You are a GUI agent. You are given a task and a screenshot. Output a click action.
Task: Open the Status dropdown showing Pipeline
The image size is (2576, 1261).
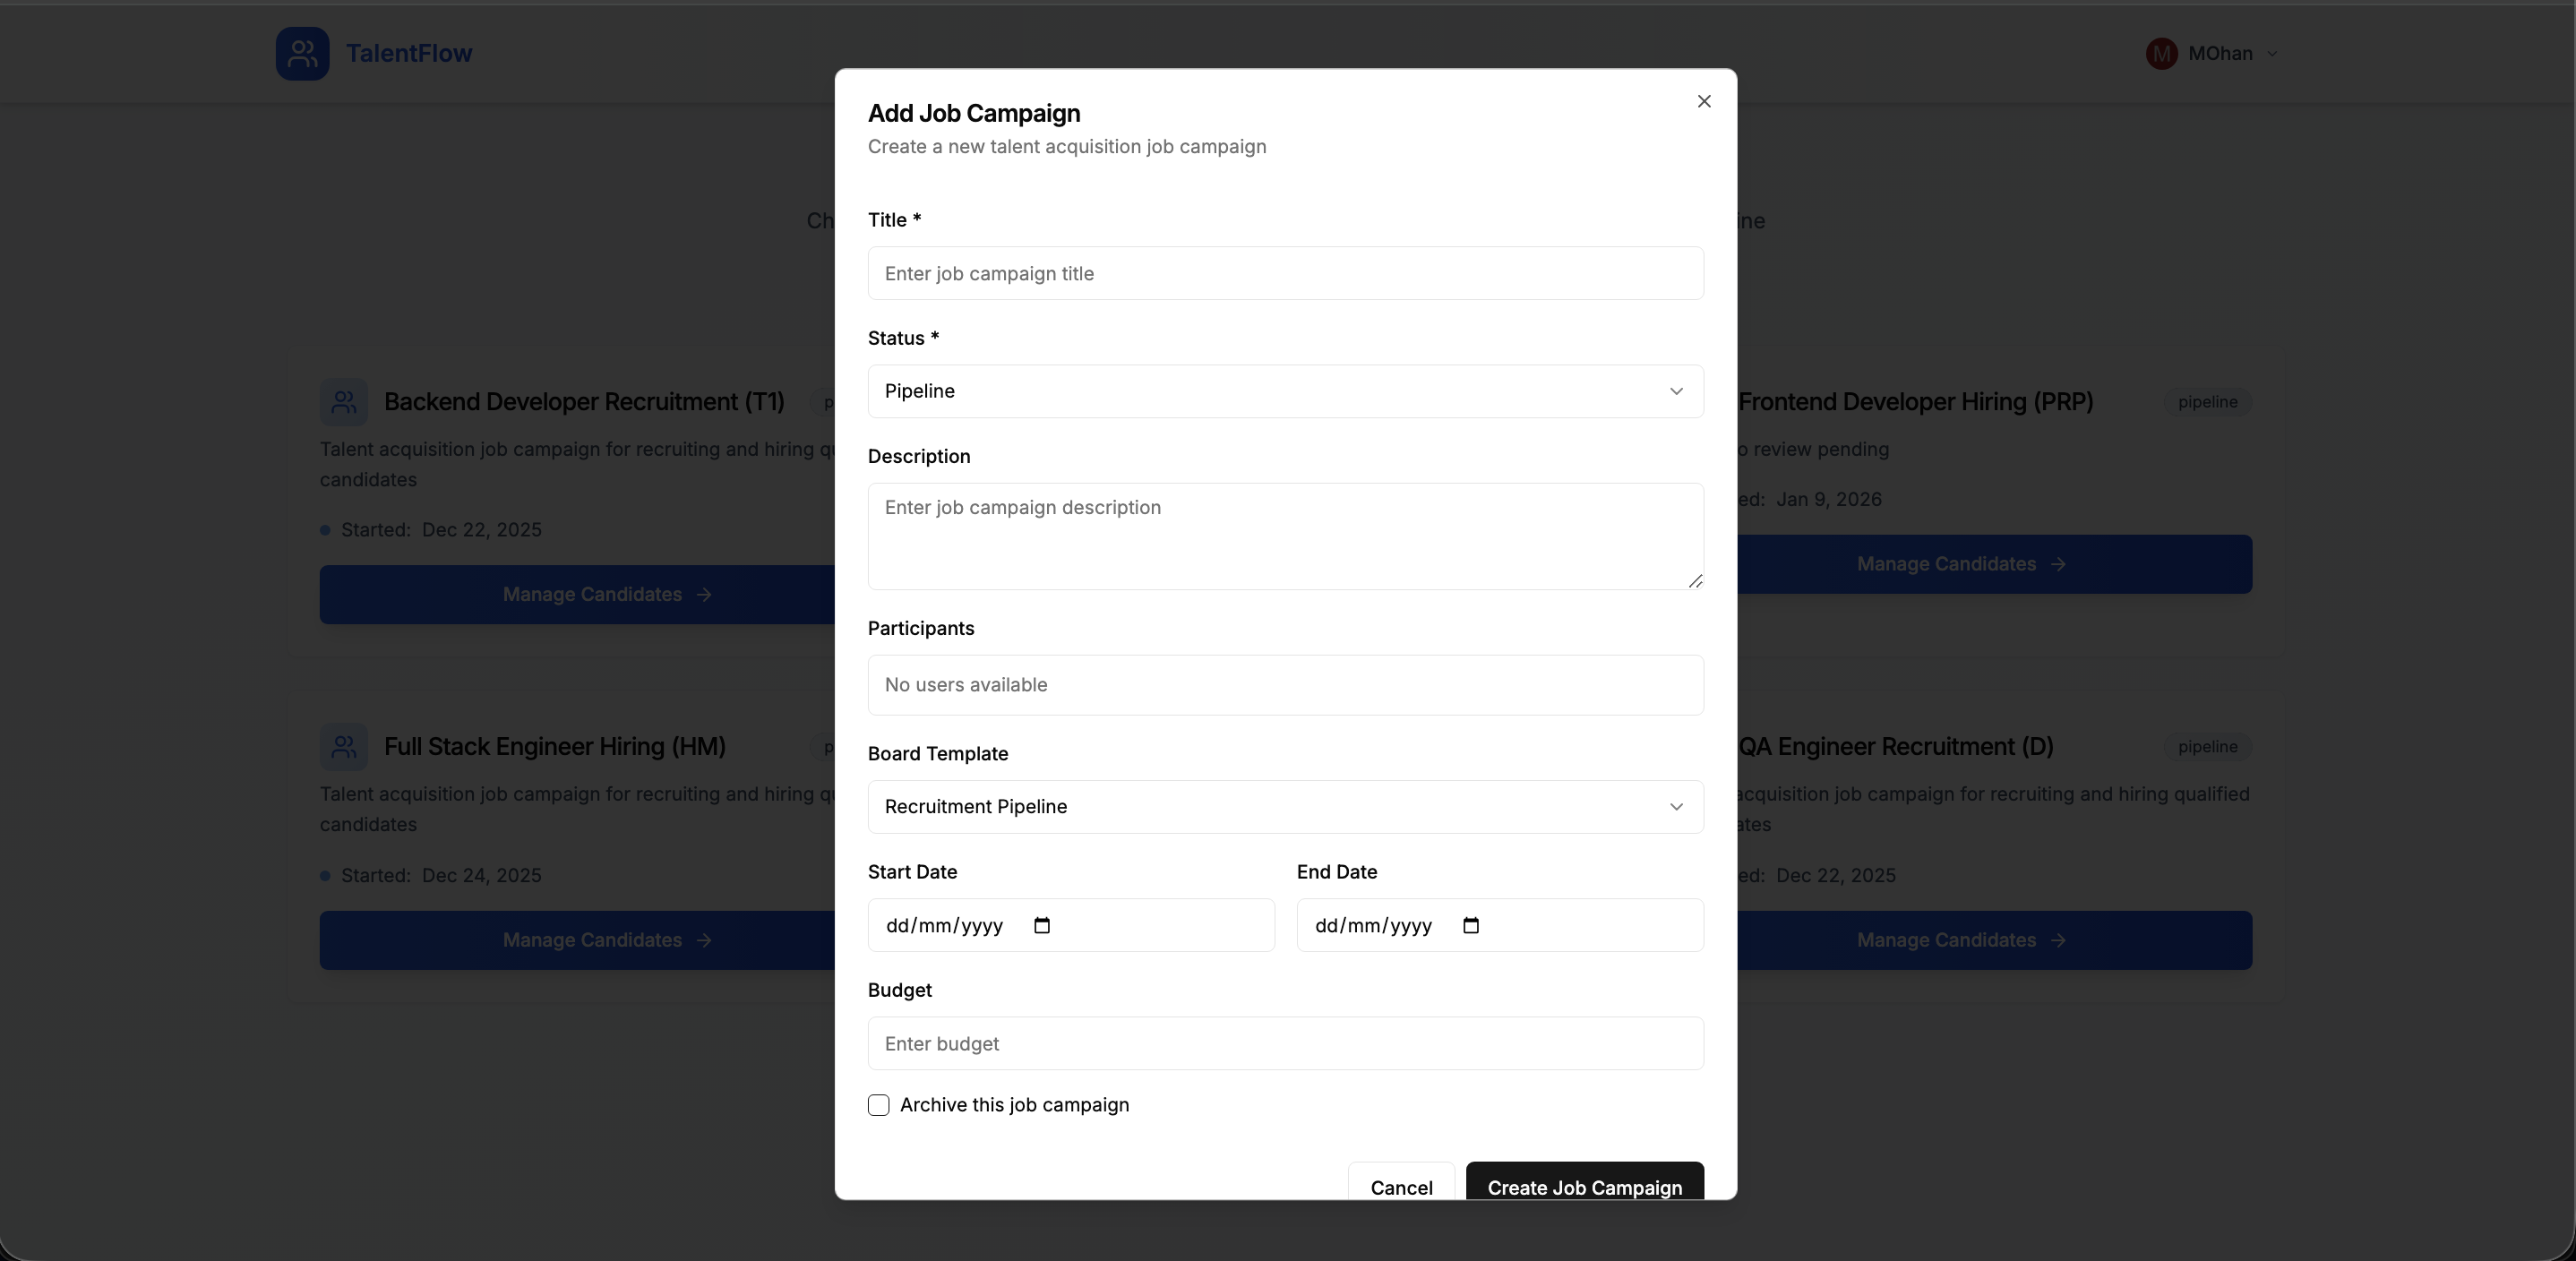[x=1285, y=391]
